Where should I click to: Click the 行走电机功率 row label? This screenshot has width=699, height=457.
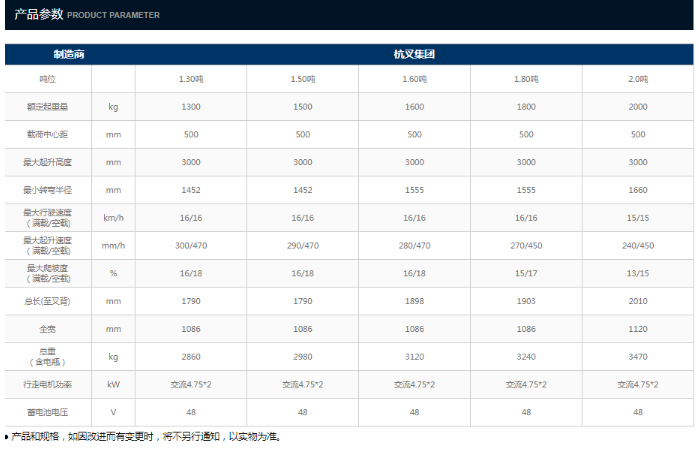[48, 384]
